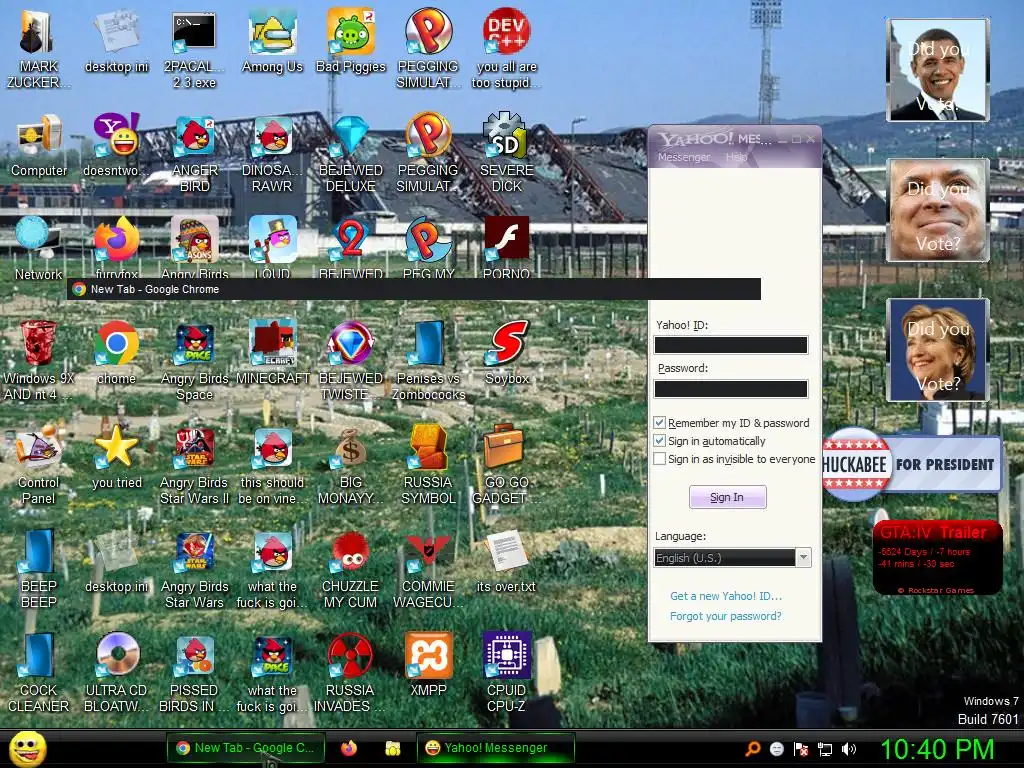Open the yellow folder taskbar icon

pos(392,748)
